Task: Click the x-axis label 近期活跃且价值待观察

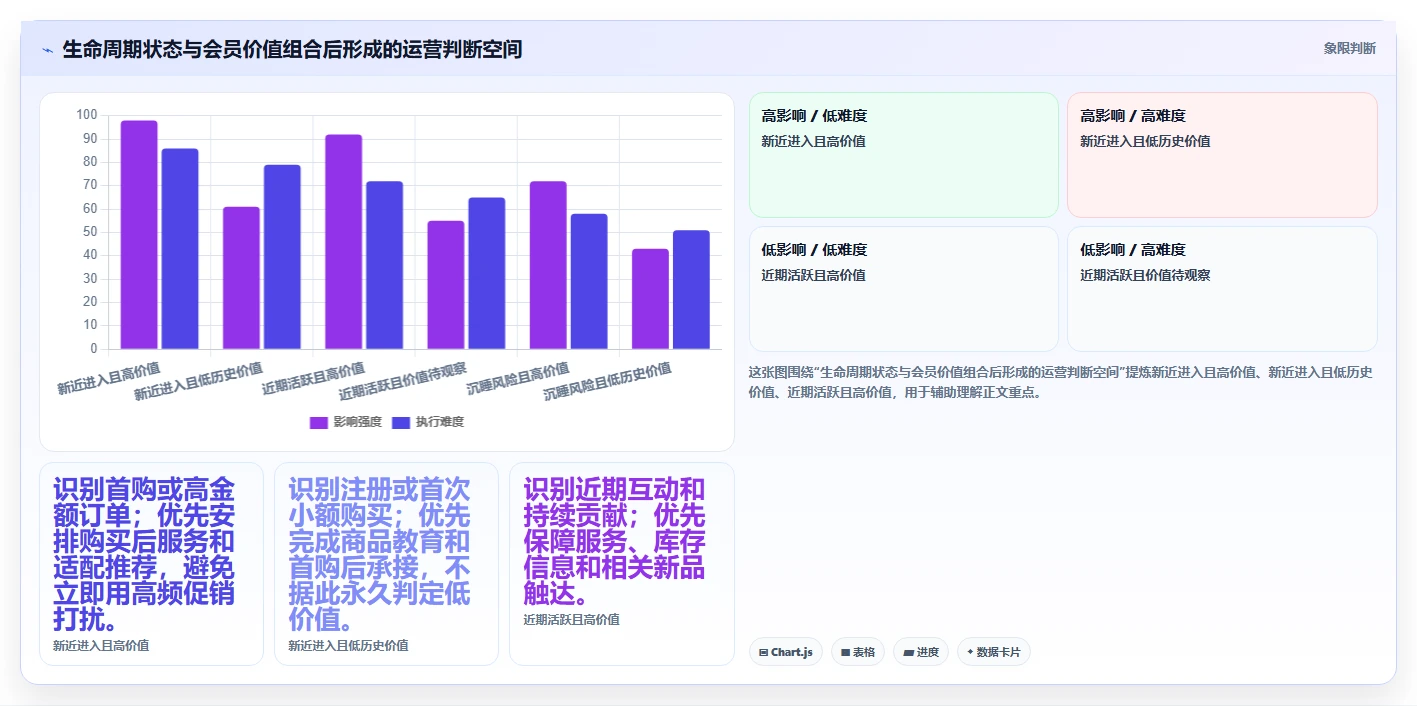Action: [402, 382]
